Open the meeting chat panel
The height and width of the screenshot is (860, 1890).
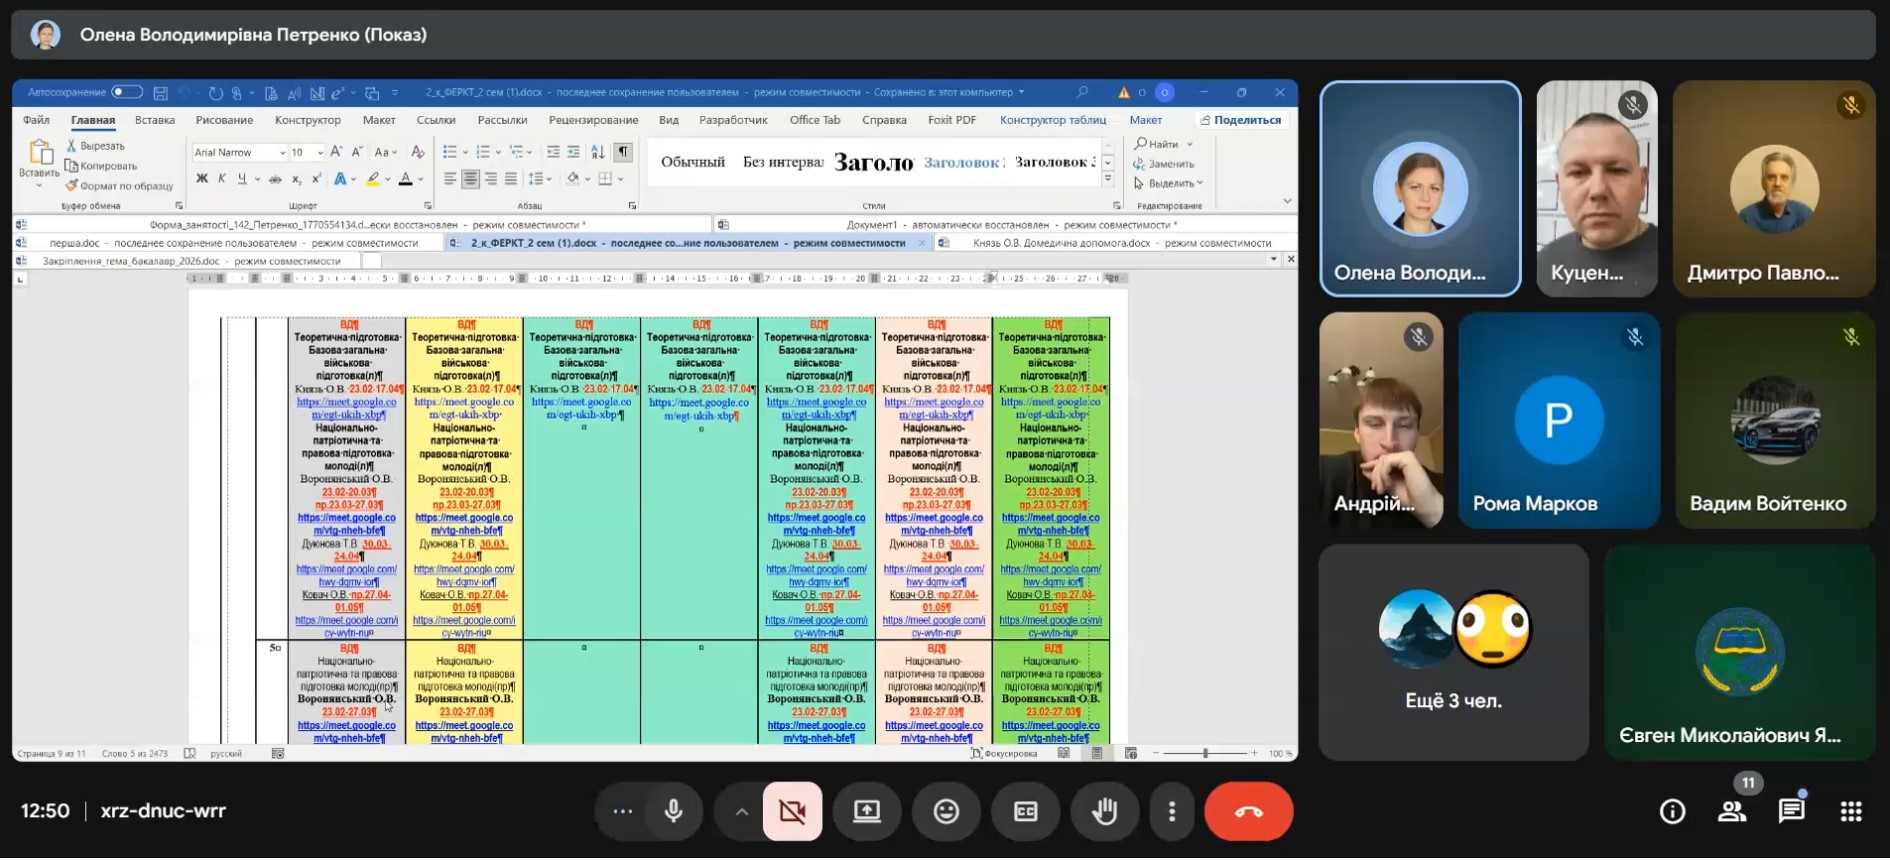tap(1791, 812)
